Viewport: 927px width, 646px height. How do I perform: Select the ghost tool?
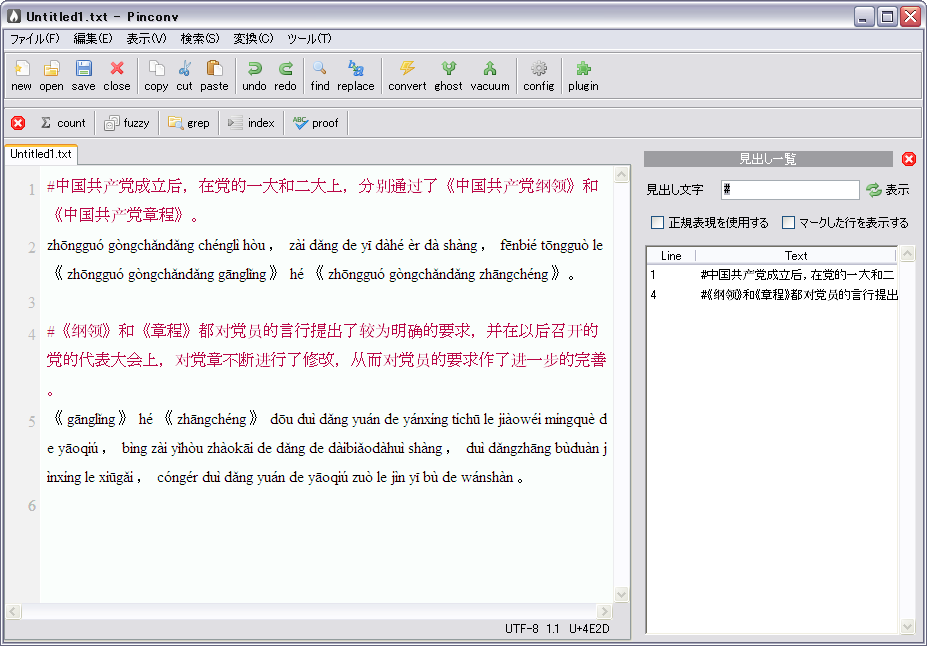[x=449, y=76]
